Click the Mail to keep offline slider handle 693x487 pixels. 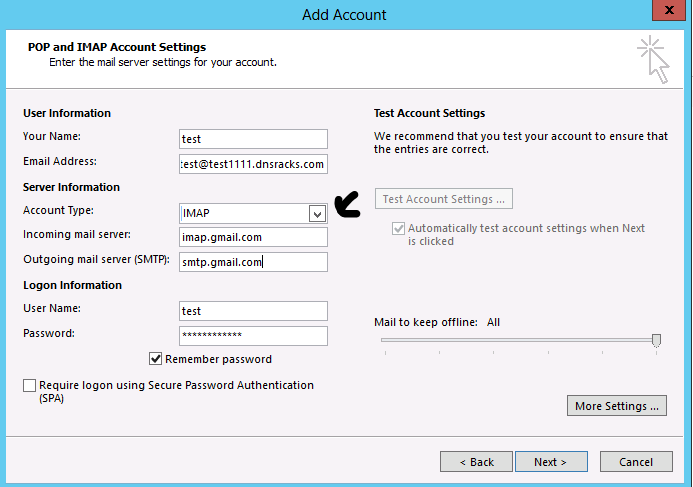656,341
